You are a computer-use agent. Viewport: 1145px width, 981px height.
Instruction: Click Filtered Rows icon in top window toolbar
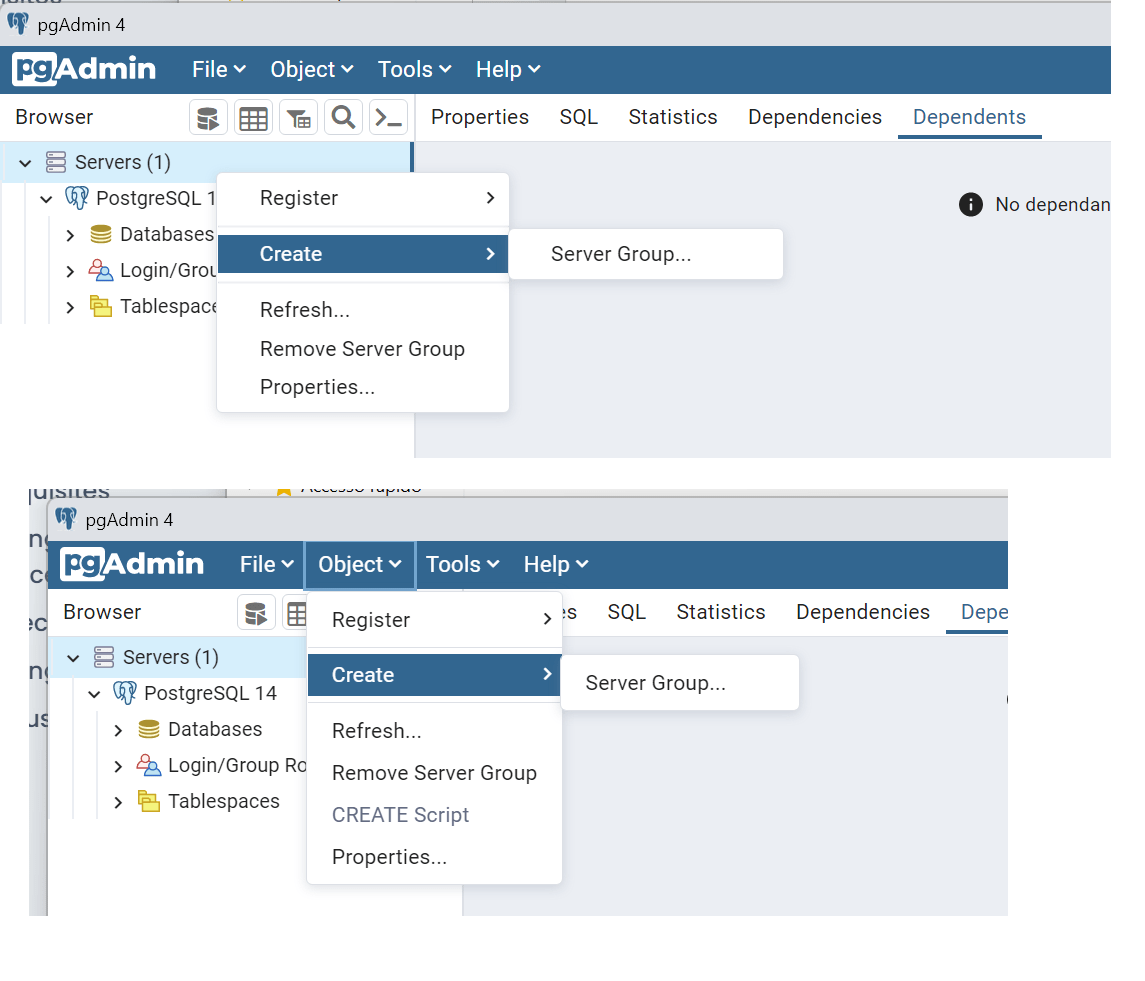(x=299, y=118)
